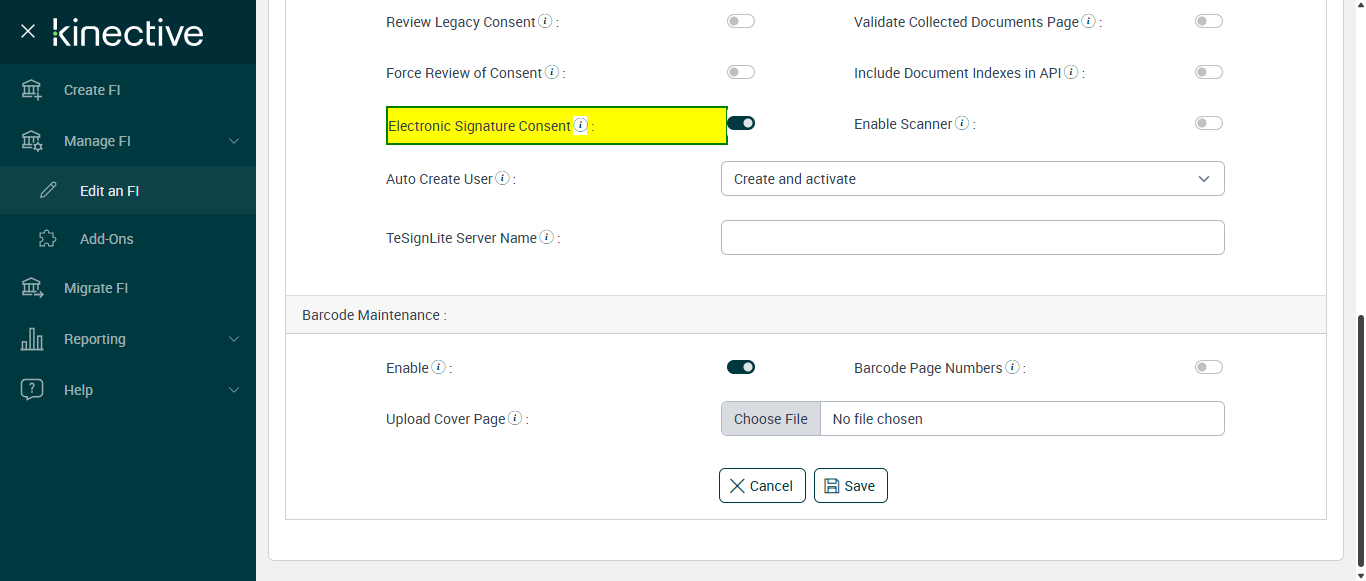
Task: Click info icon beside Auto Create User
Action: 502,179
